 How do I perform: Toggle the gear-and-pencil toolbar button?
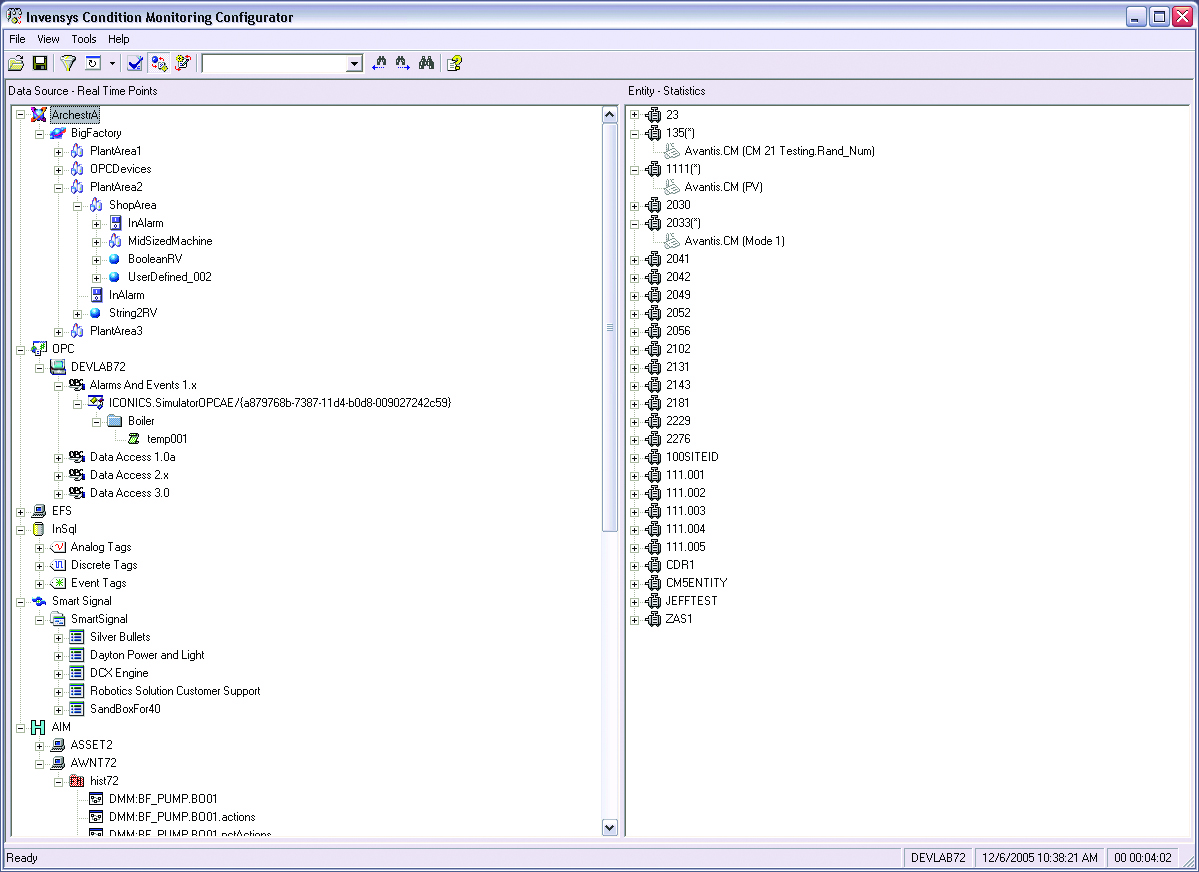point(183,63)
